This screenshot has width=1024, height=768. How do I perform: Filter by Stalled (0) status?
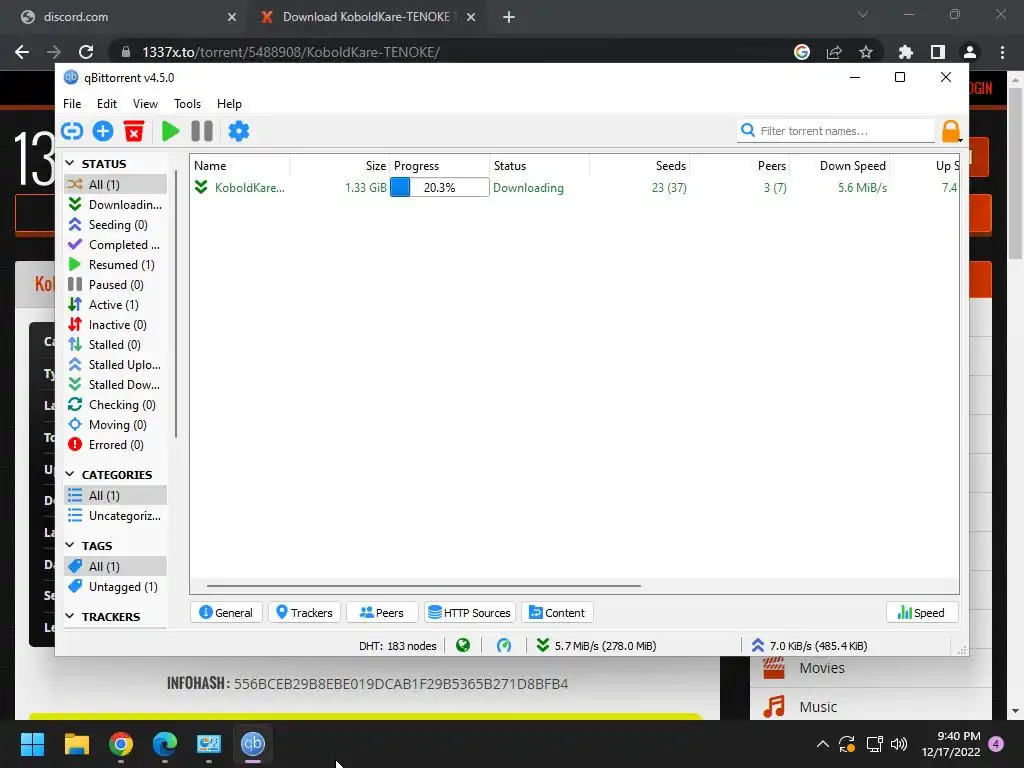116,345
